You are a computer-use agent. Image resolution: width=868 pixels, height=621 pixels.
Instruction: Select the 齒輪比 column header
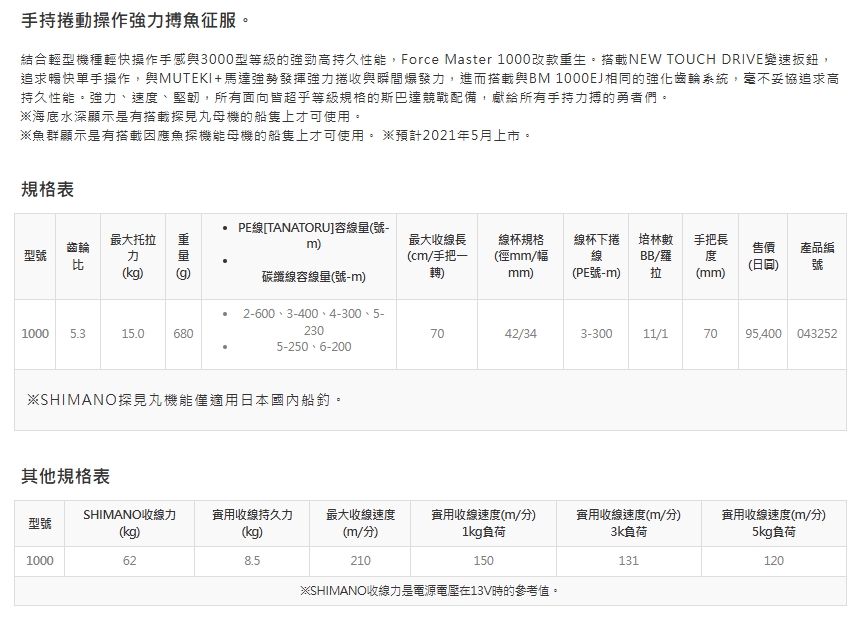pos(78,256)
